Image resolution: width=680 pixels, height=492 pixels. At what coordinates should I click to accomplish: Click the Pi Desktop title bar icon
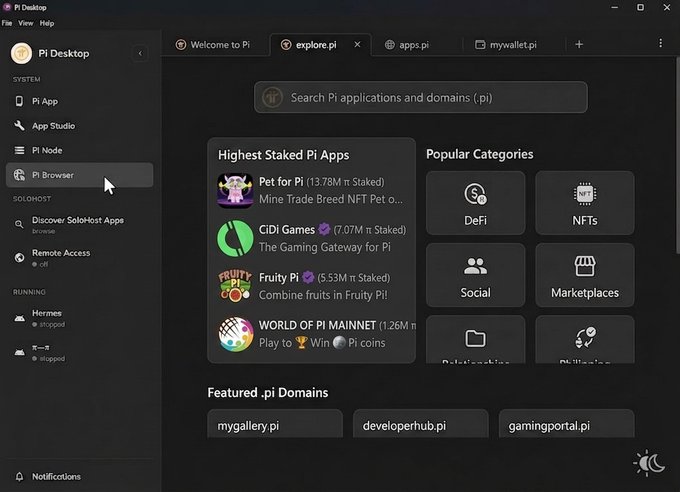click(x=7, y=7)
